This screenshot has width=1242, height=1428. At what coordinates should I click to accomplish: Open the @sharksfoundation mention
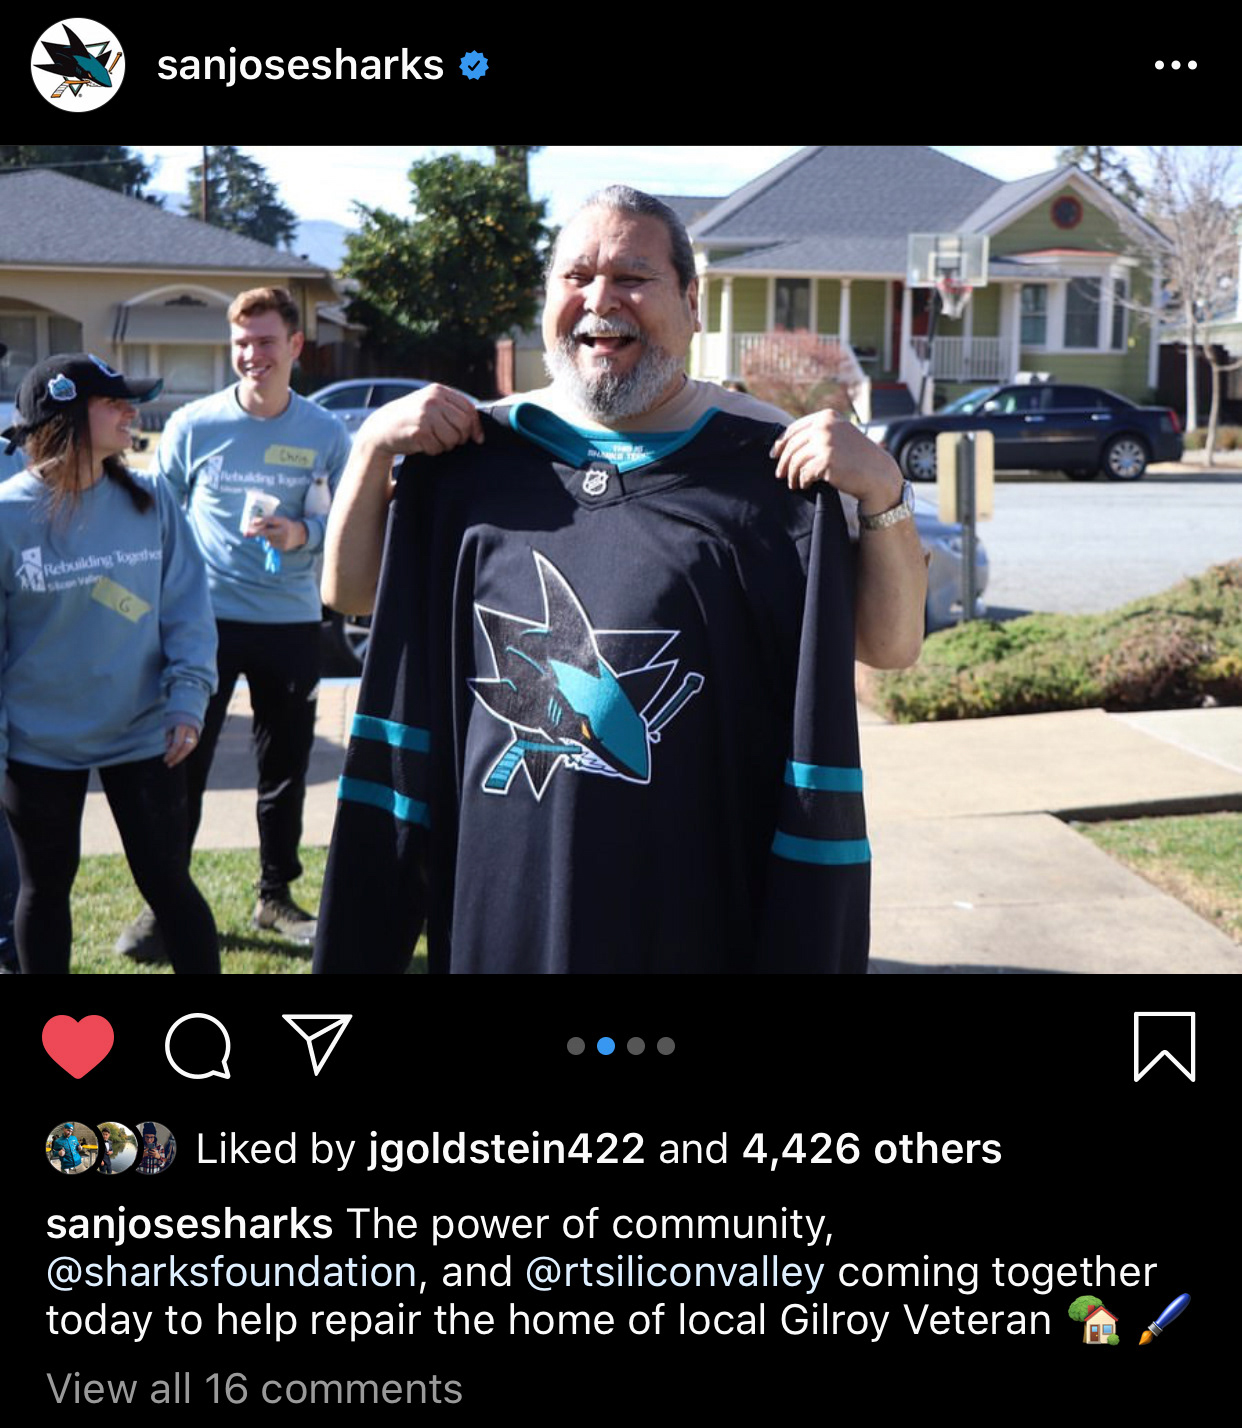click(x=231, y=1272)
